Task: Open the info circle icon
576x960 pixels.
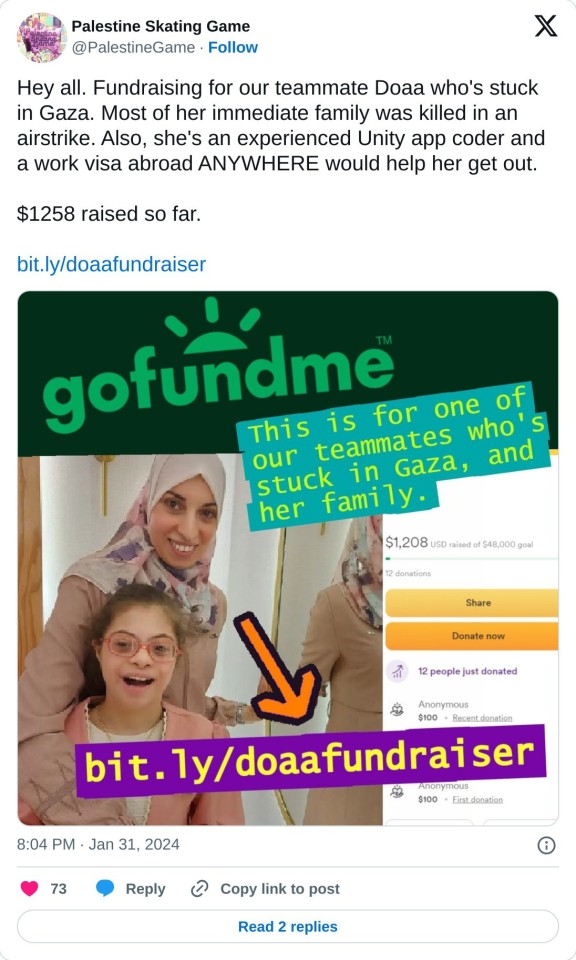Action: pyautogui.click(x=546, y=846)
